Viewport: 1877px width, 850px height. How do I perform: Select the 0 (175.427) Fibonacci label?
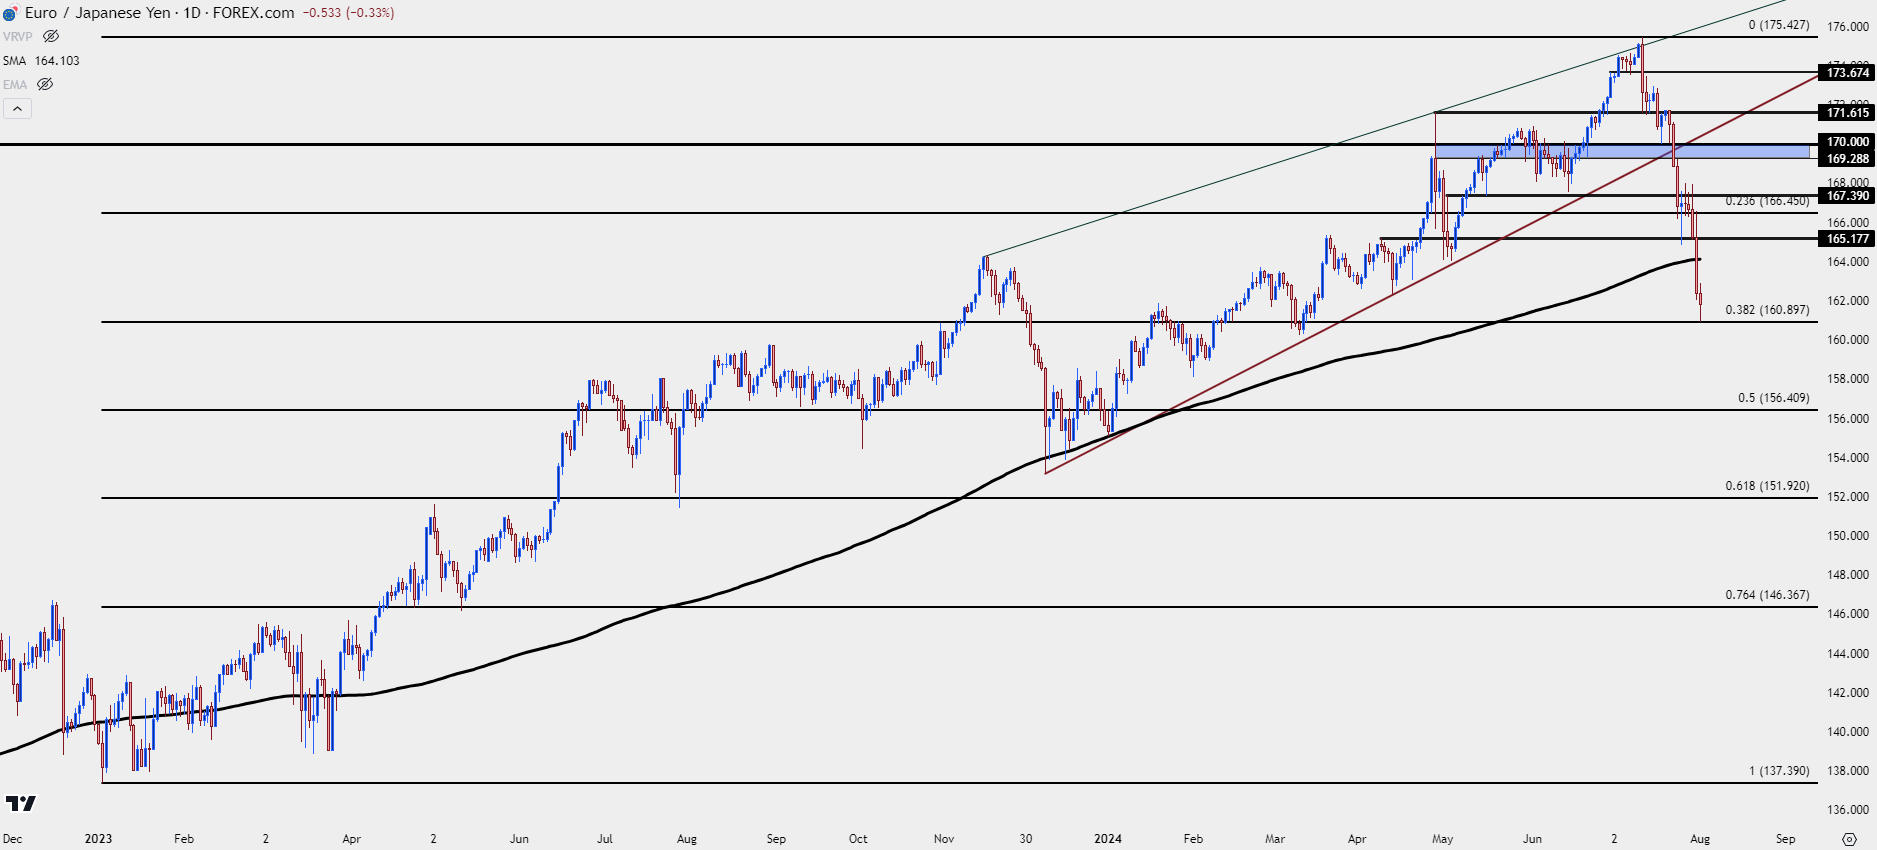(x=1778, y=25)
